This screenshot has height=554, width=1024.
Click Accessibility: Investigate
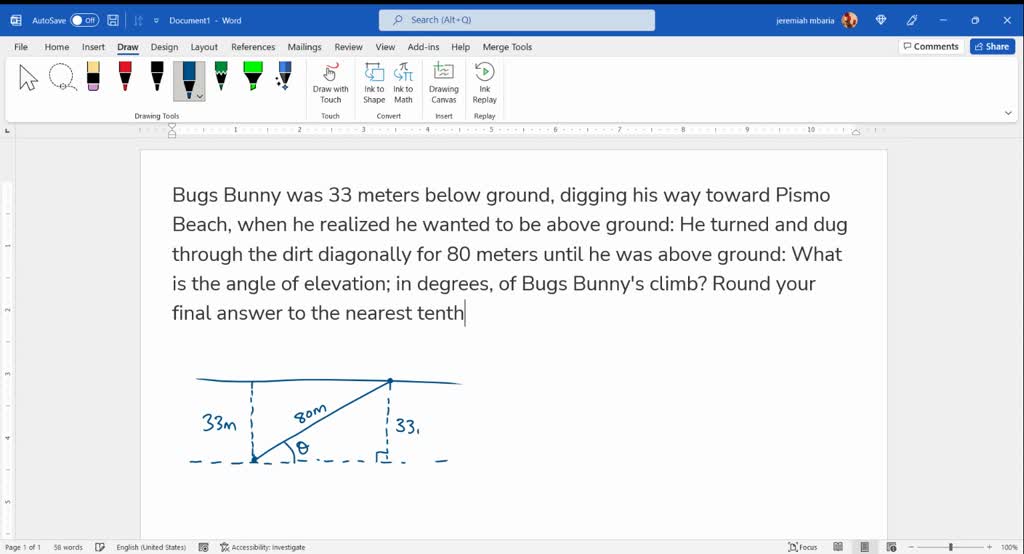click(x=263, y=547)
